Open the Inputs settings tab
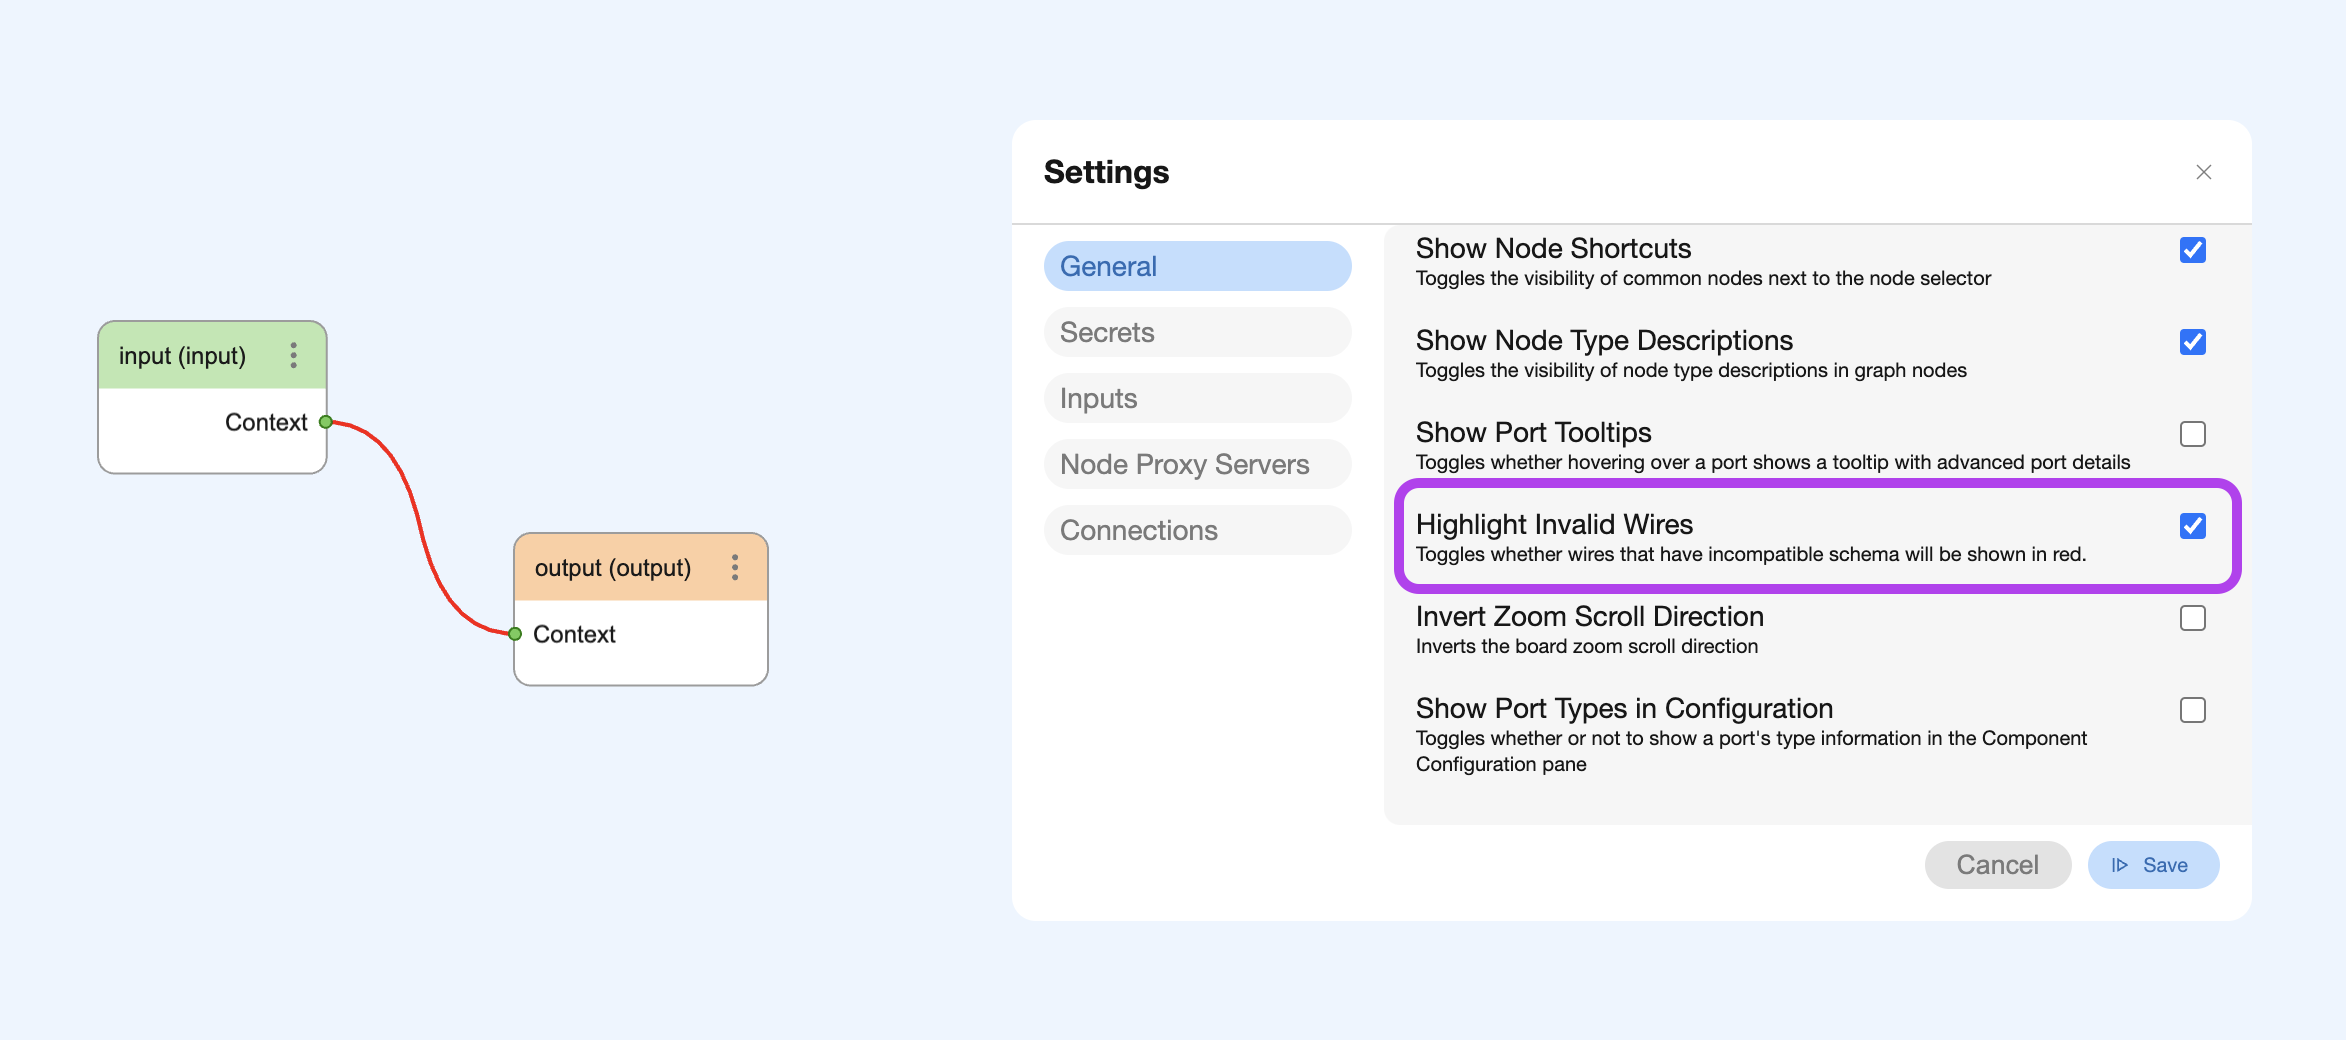The image size is (2346, 1040). click(x=1198, y=398)
